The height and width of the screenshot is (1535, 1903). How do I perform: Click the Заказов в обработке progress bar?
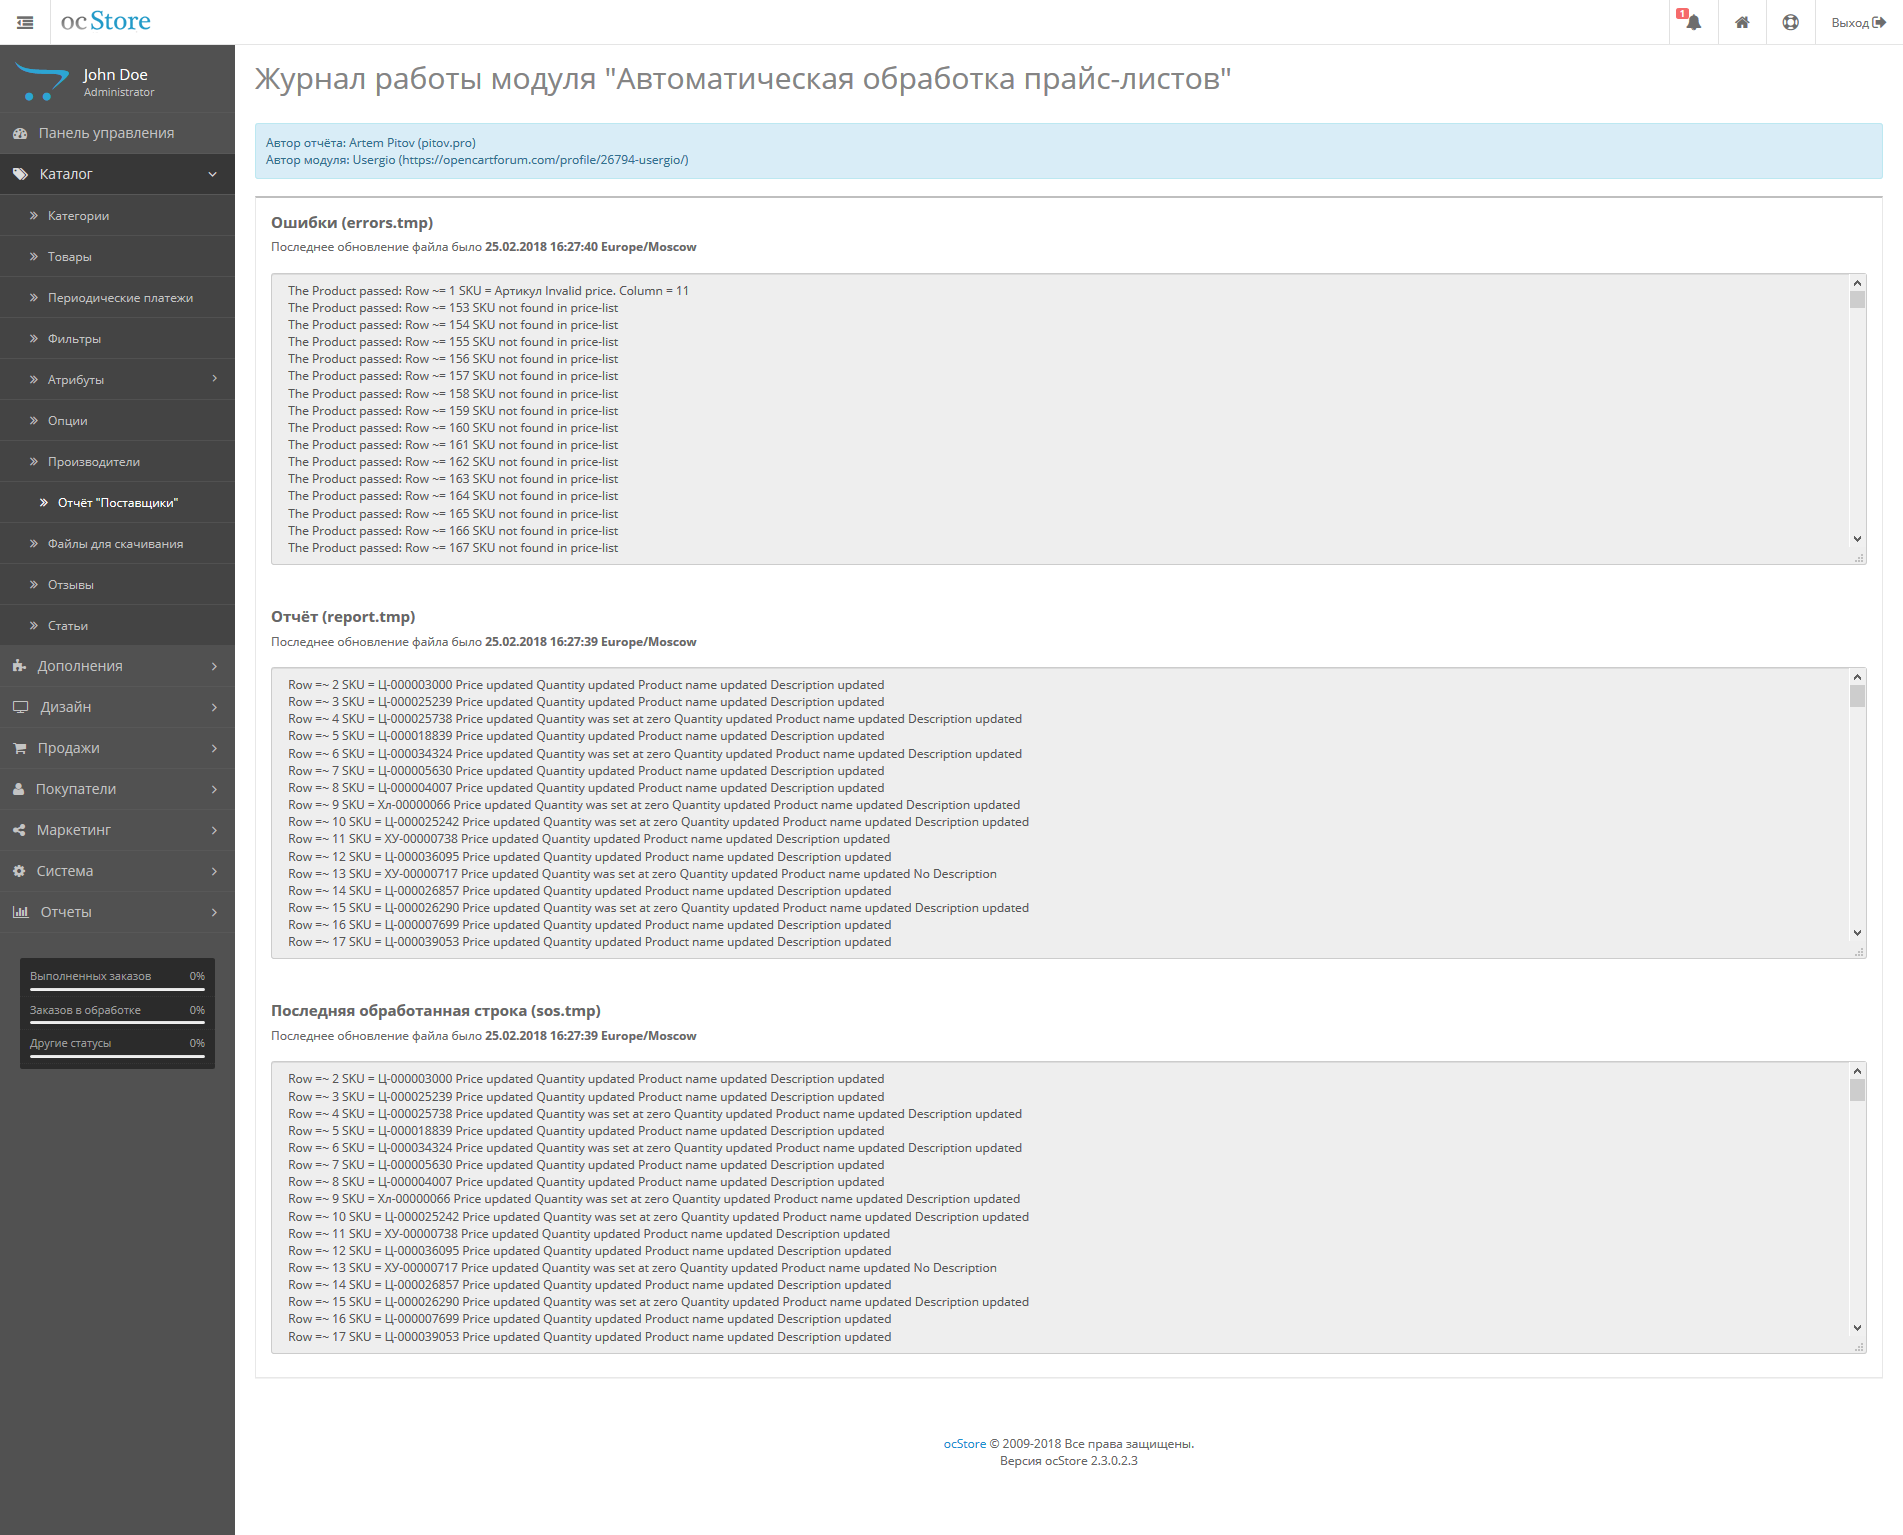tap(117, 1023)
